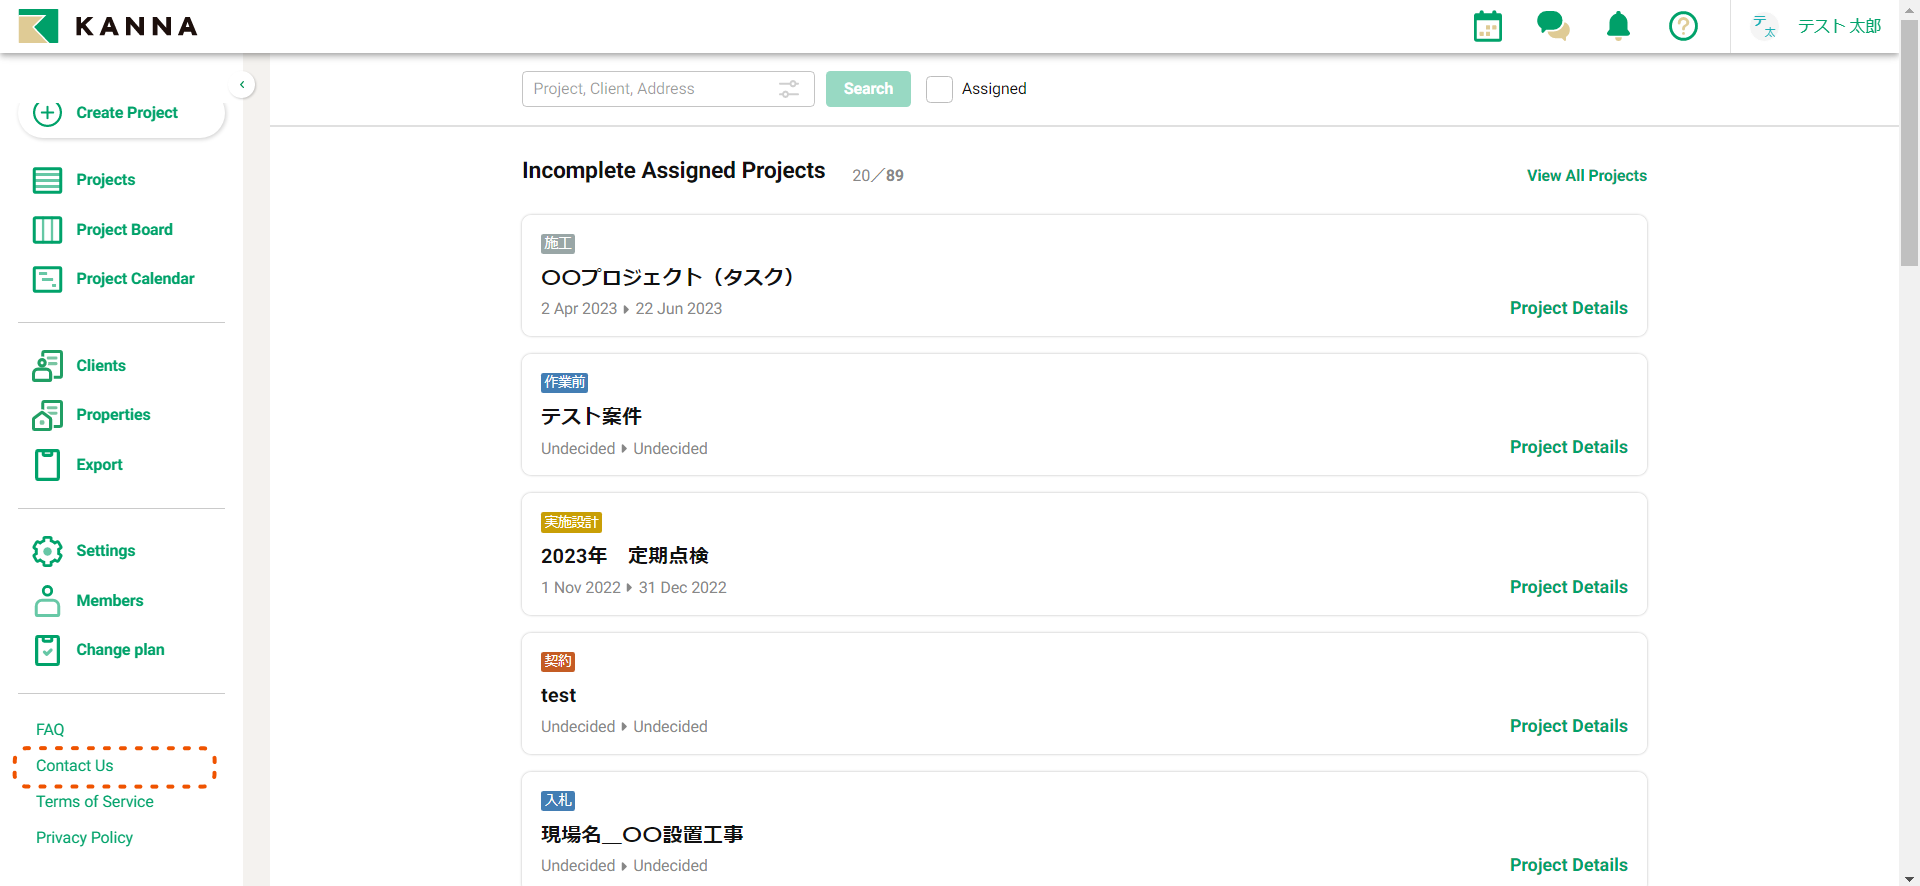Screen dimensions: 1920x886
Task: Go to Projects in sidebar
Action: 105,180
